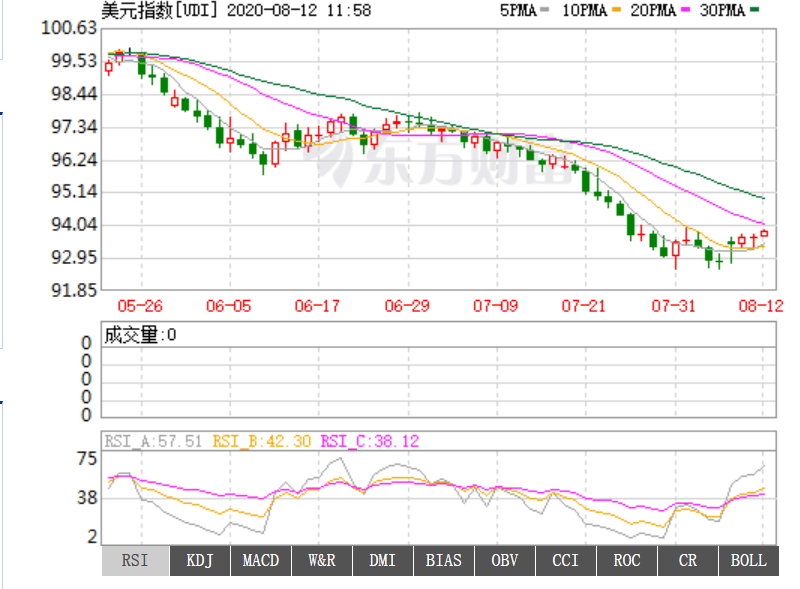
Task: Switch to the KDJ indicator tab
Action: 200,560
